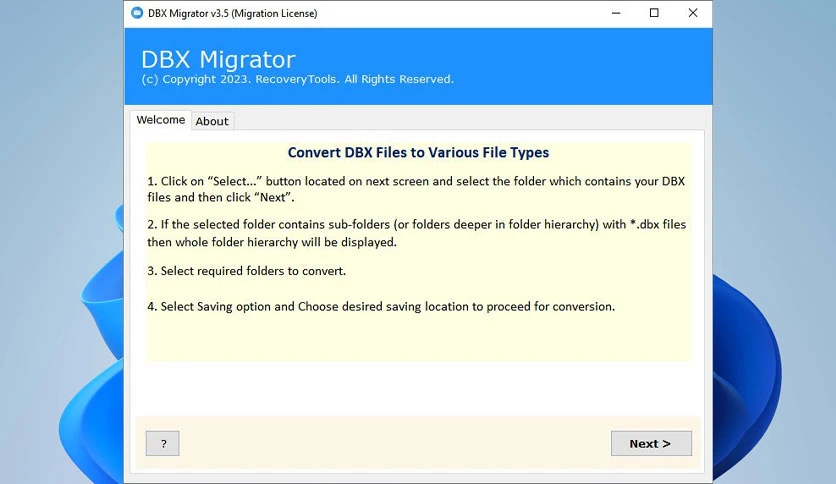Minimize the DBX Migrator window
Image resolution: width=836 pixels, height=484 pixels.
[x=616, y=13]
